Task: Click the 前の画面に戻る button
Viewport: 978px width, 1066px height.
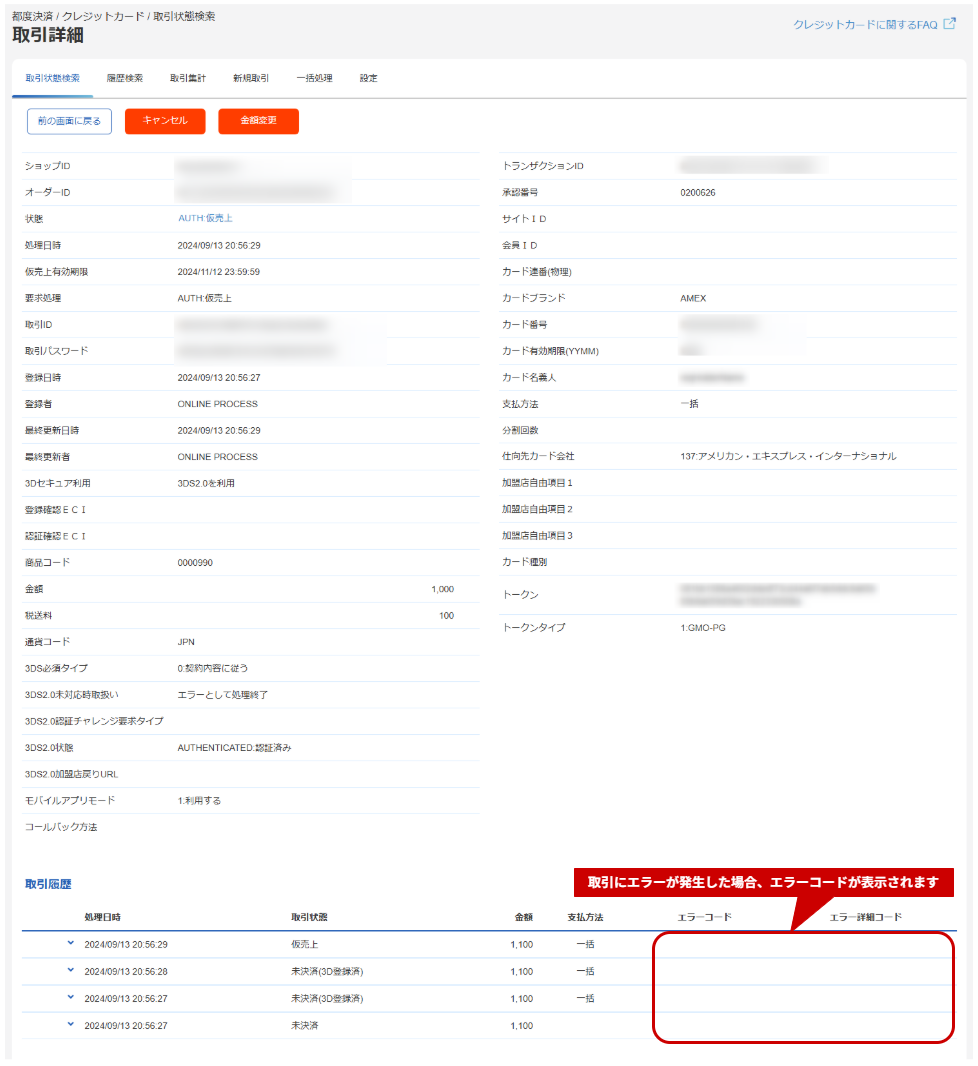Action: click(x=69, y=121)
